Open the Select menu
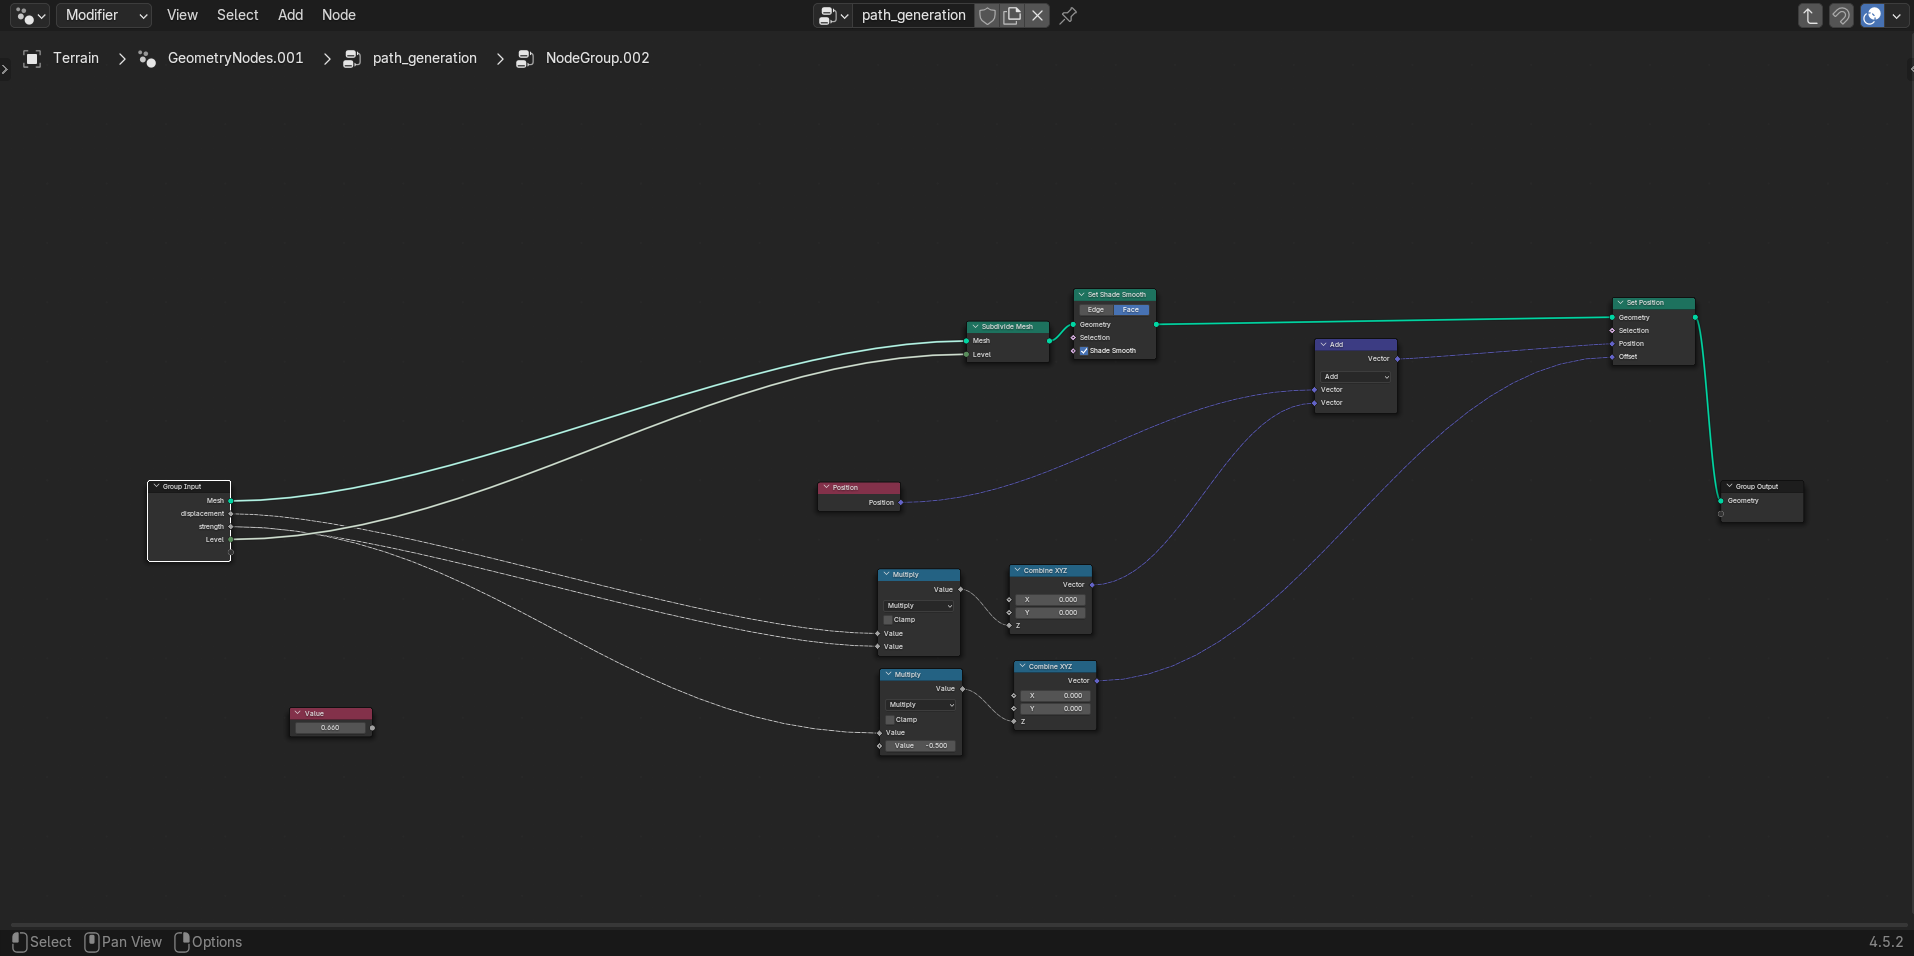The image size is (1914, 956). 237,15
